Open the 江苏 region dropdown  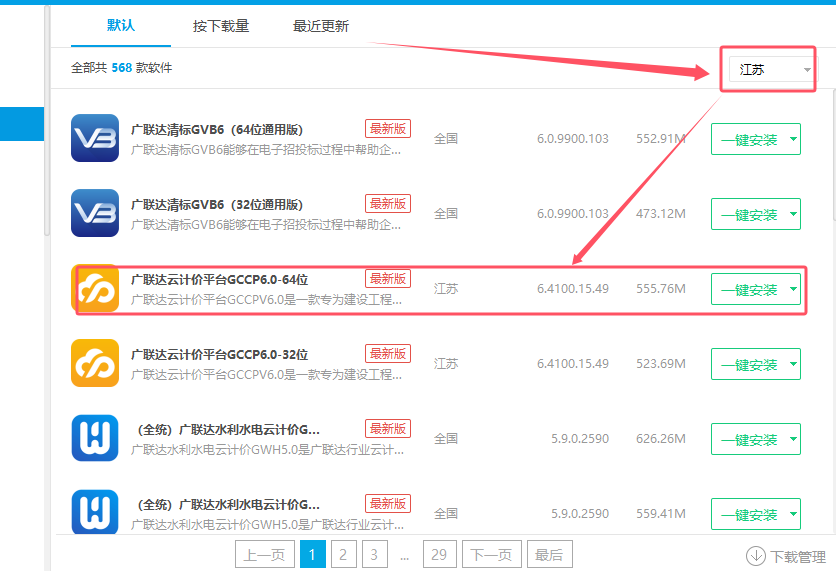[x=771, y=70]
